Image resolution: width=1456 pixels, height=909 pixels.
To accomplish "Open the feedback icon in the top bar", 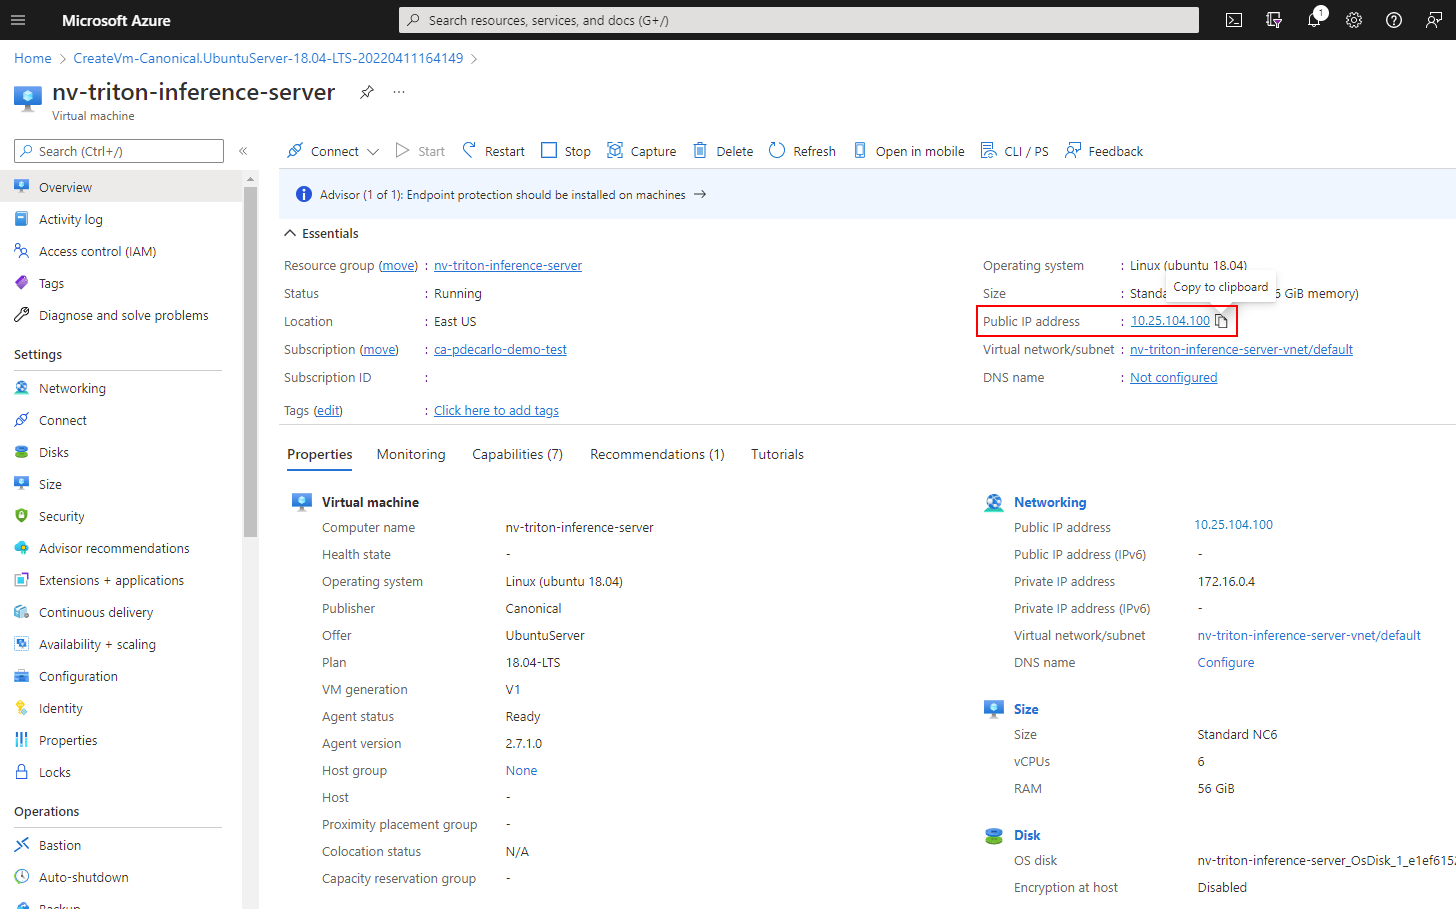I will point(1434,20).
